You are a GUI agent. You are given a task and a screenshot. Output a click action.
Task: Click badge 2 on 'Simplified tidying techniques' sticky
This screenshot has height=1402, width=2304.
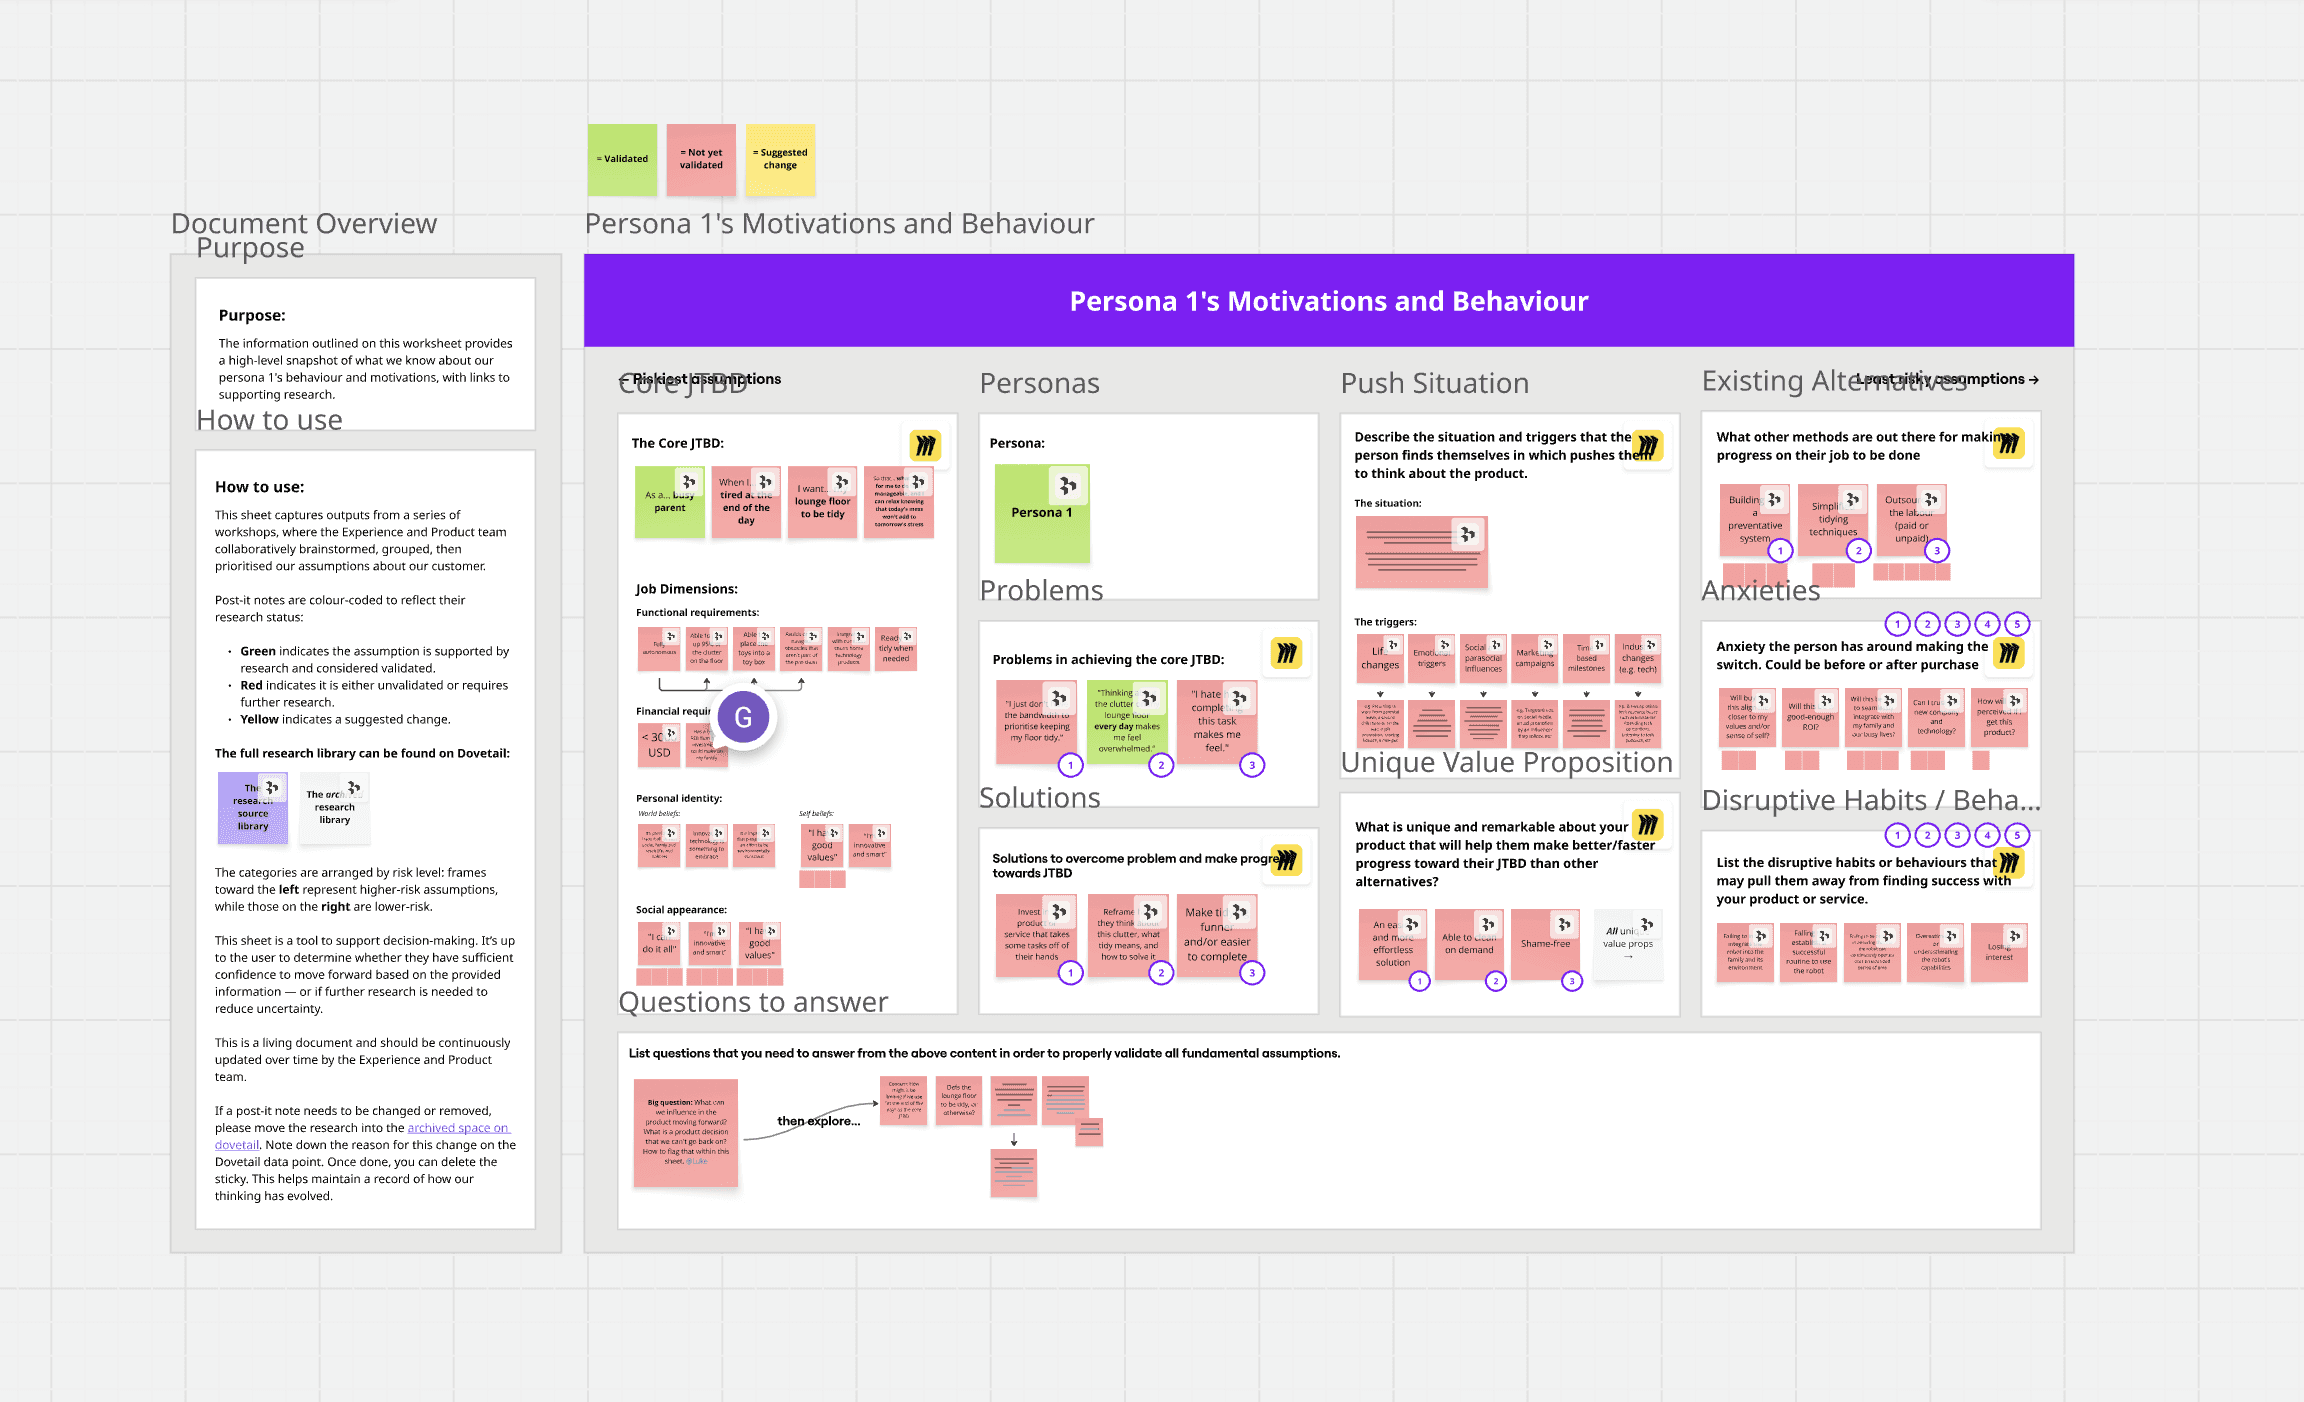pos(1858,551)
